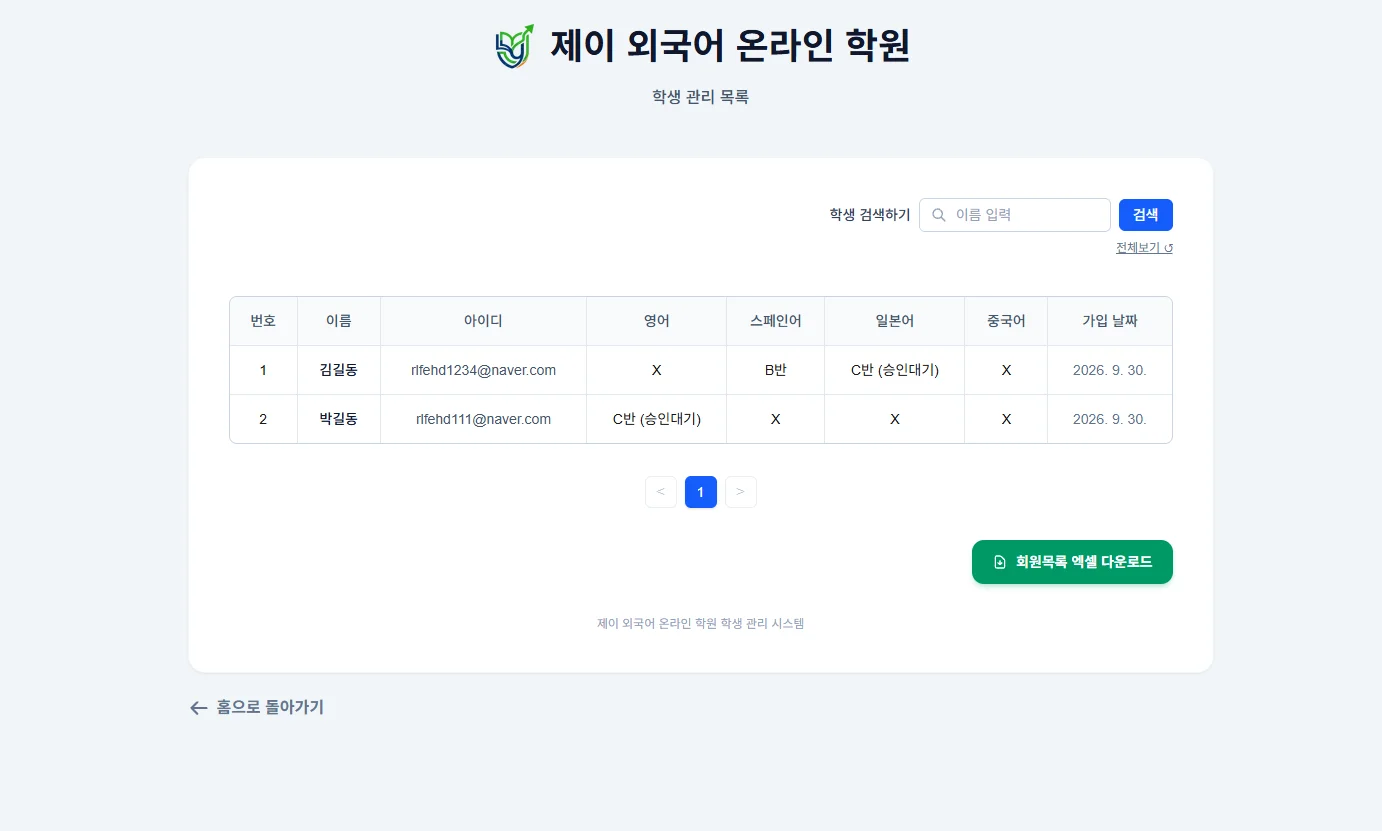Image resolution: width=1382 pixels, height=831 pixels.
Task: Click the 스페인어 column header
Action: (x=776, y=321)
